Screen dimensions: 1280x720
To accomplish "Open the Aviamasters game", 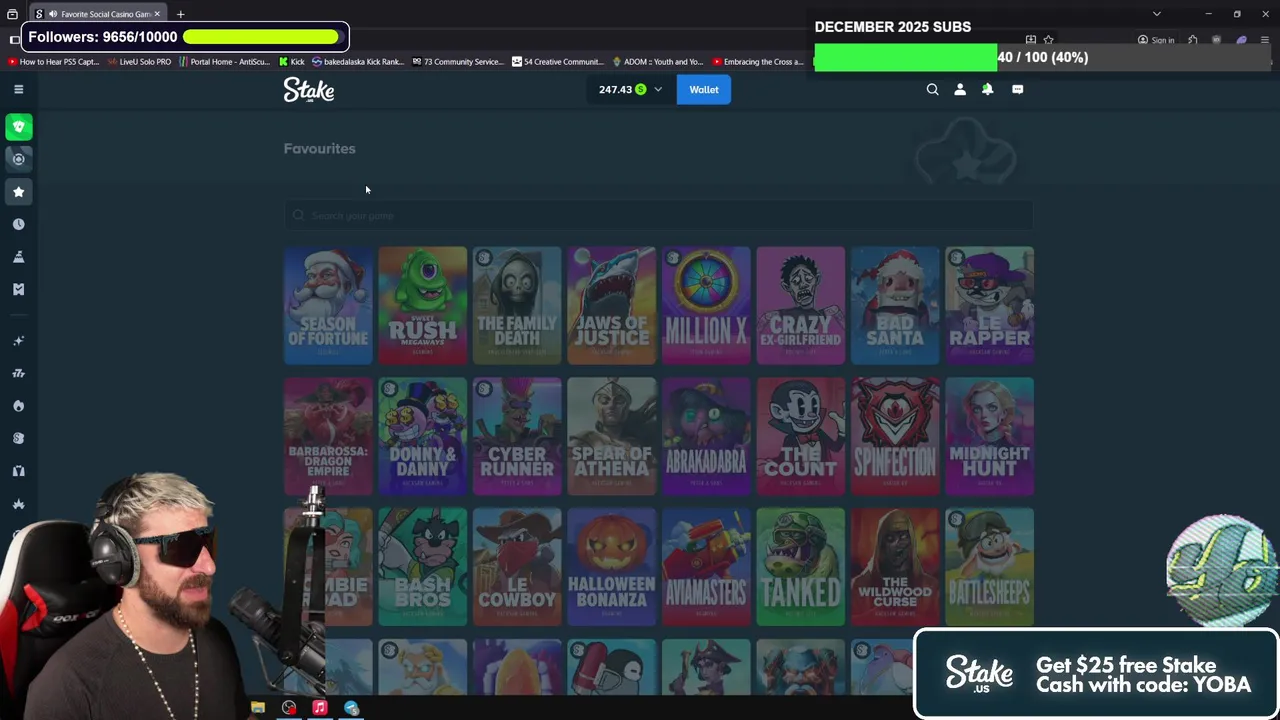I will click(x=706, y=567).
